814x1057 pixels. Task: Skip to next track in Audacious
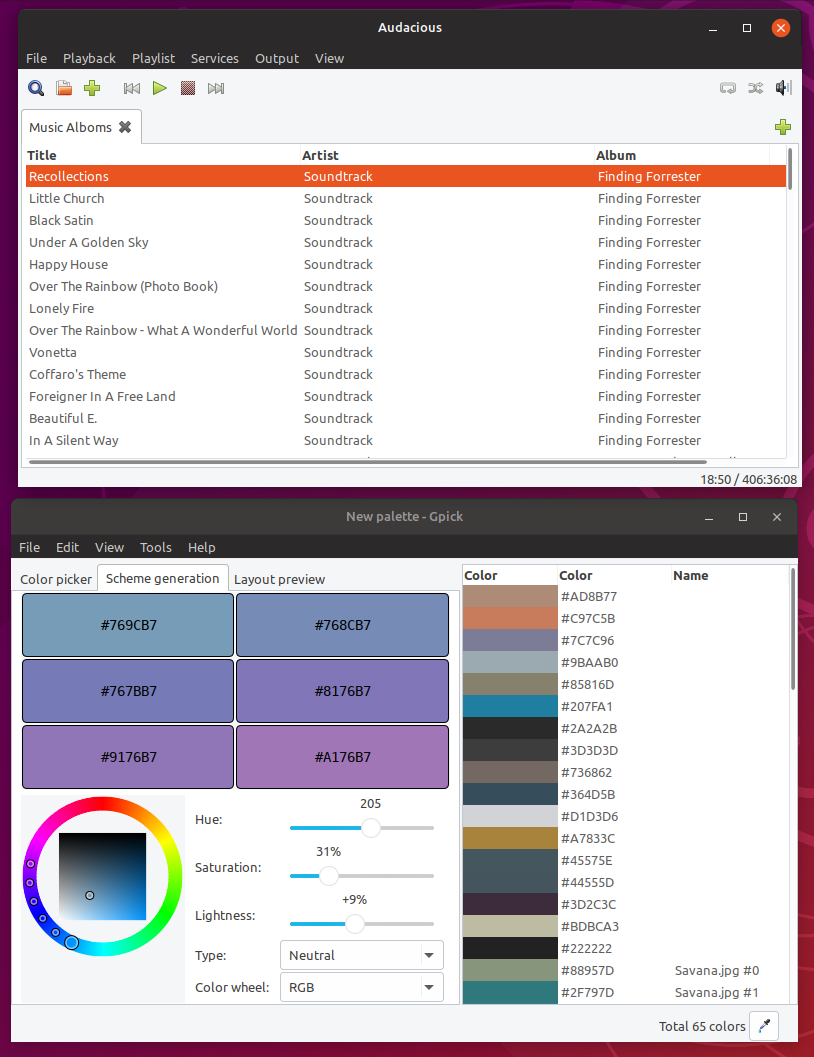[x=216, y=88]
